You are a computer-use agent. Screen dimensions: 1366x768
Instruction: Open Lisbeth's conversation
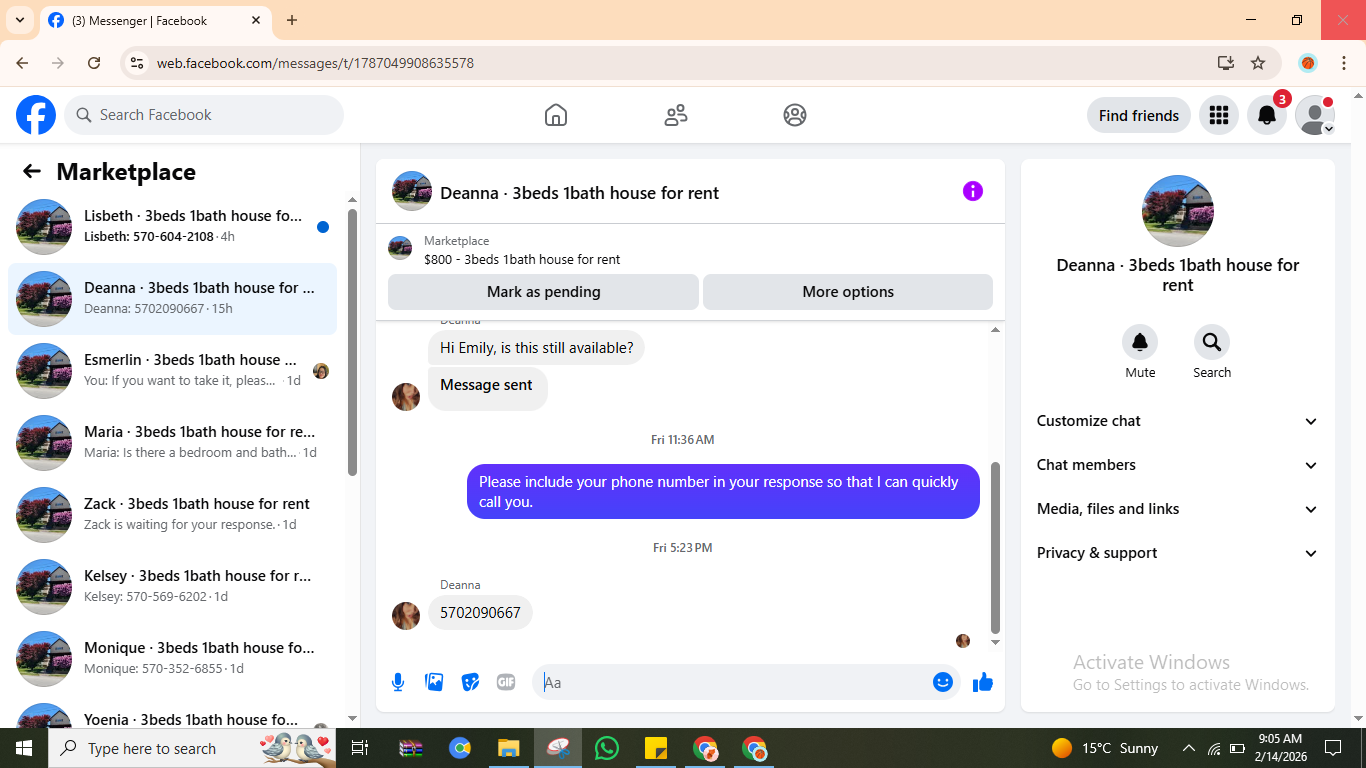click(x=173, y=227)
